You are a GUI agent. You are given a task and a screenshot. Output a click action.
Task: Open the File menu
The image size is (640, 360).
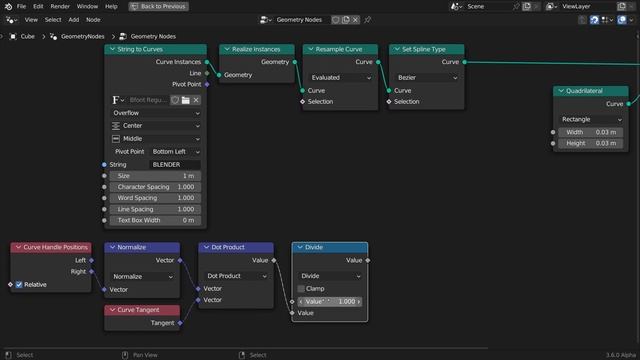click(x=21, y=7)
